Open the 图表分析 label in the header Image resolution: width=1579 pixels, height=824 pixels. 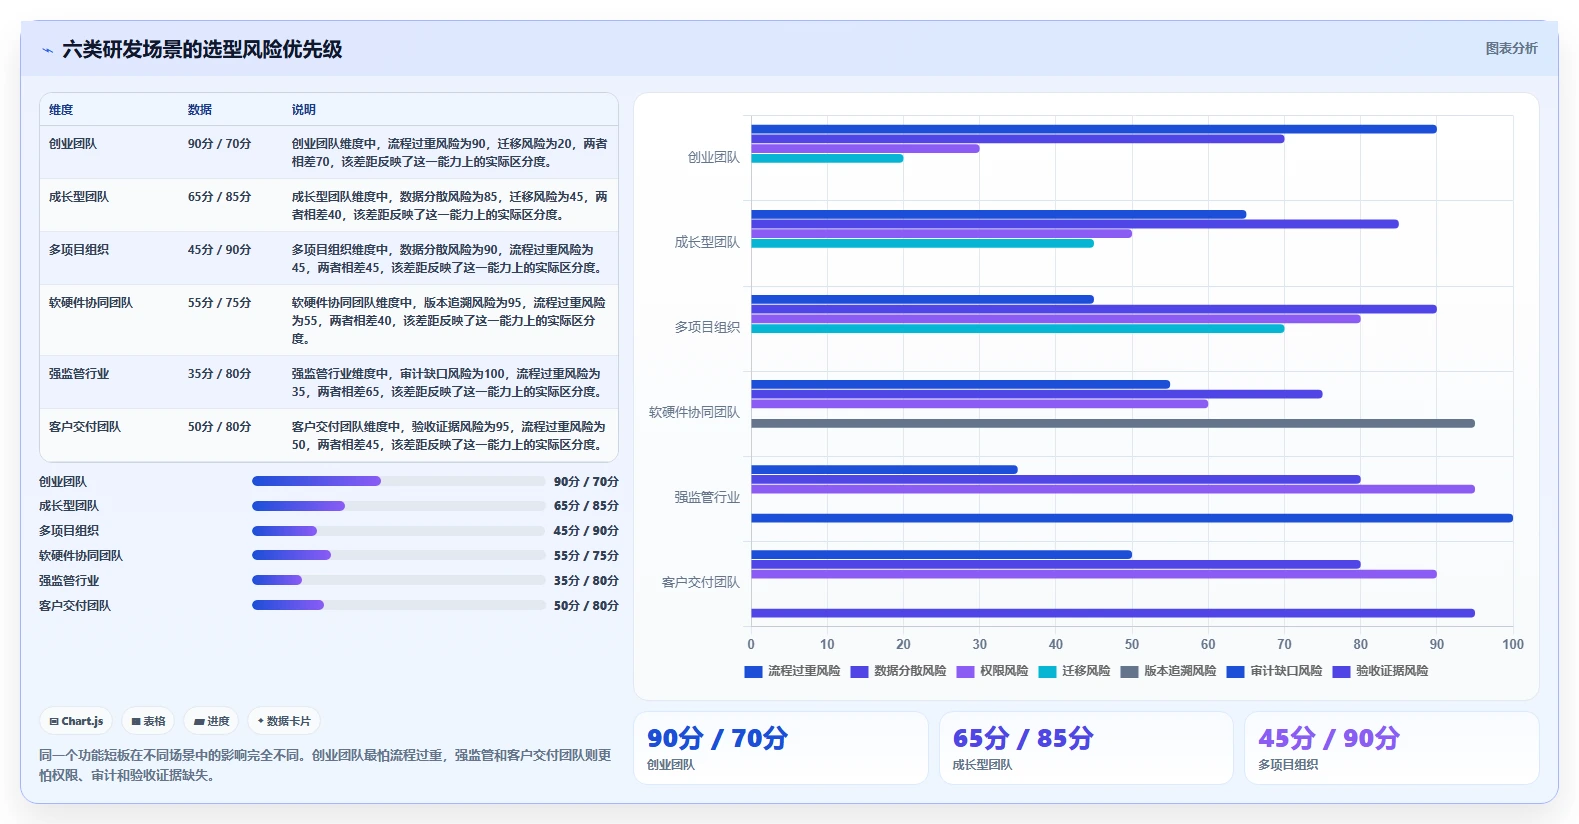(1511, 48)
